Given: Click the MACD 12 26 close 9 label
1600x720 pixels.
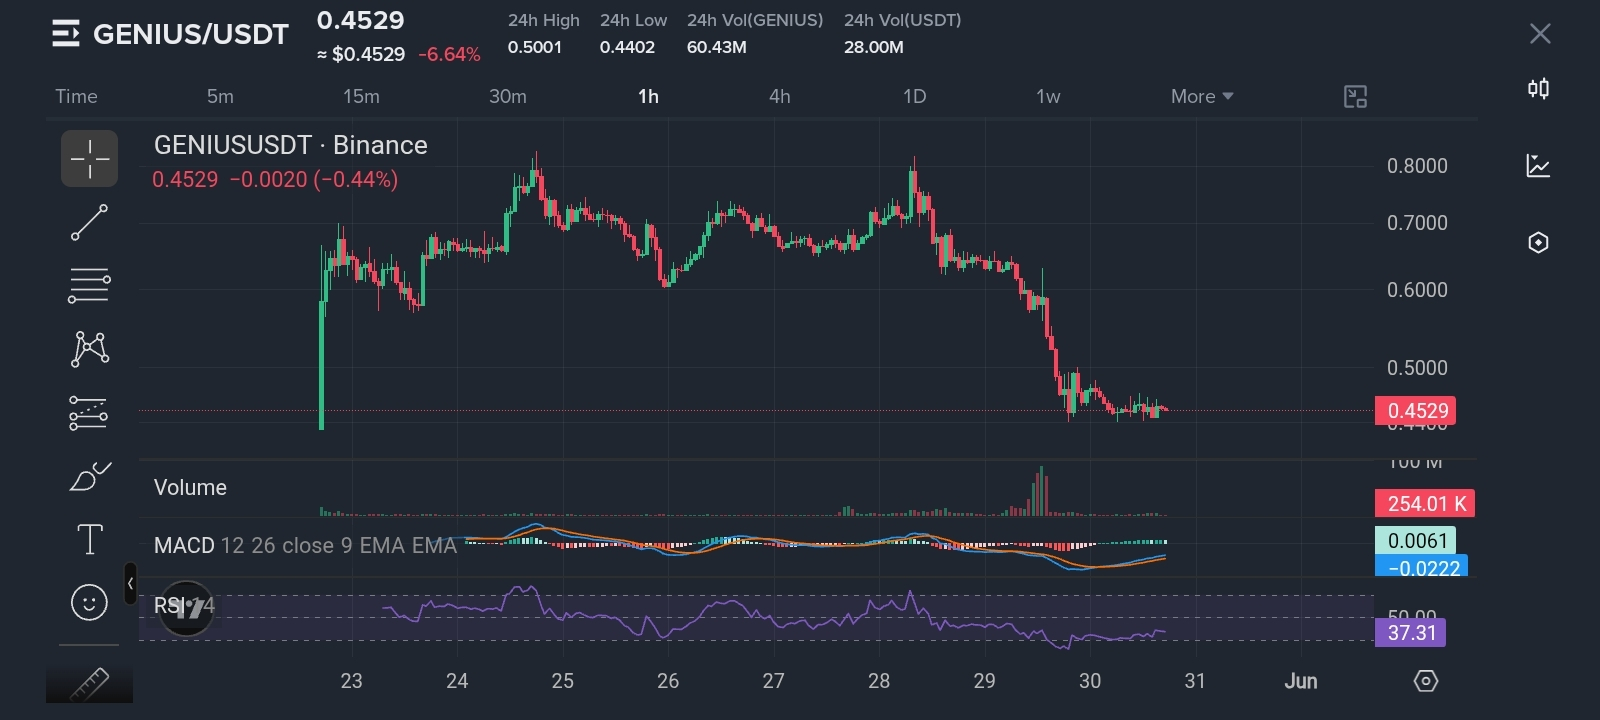Looking at the screenshot, I should coord(305,546).
